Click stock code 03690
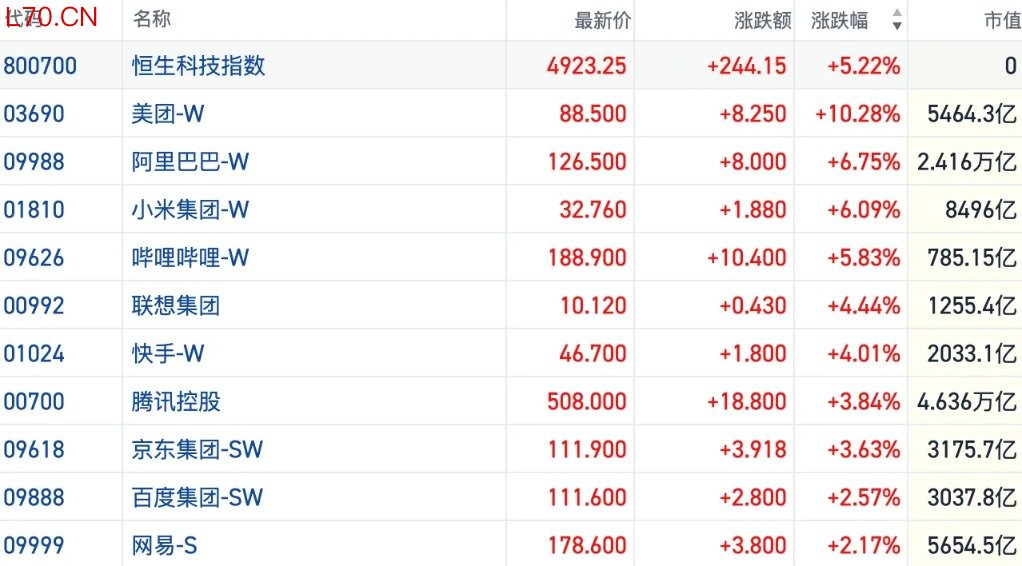This screenshot has height=566, width=1022. [34, 113]
